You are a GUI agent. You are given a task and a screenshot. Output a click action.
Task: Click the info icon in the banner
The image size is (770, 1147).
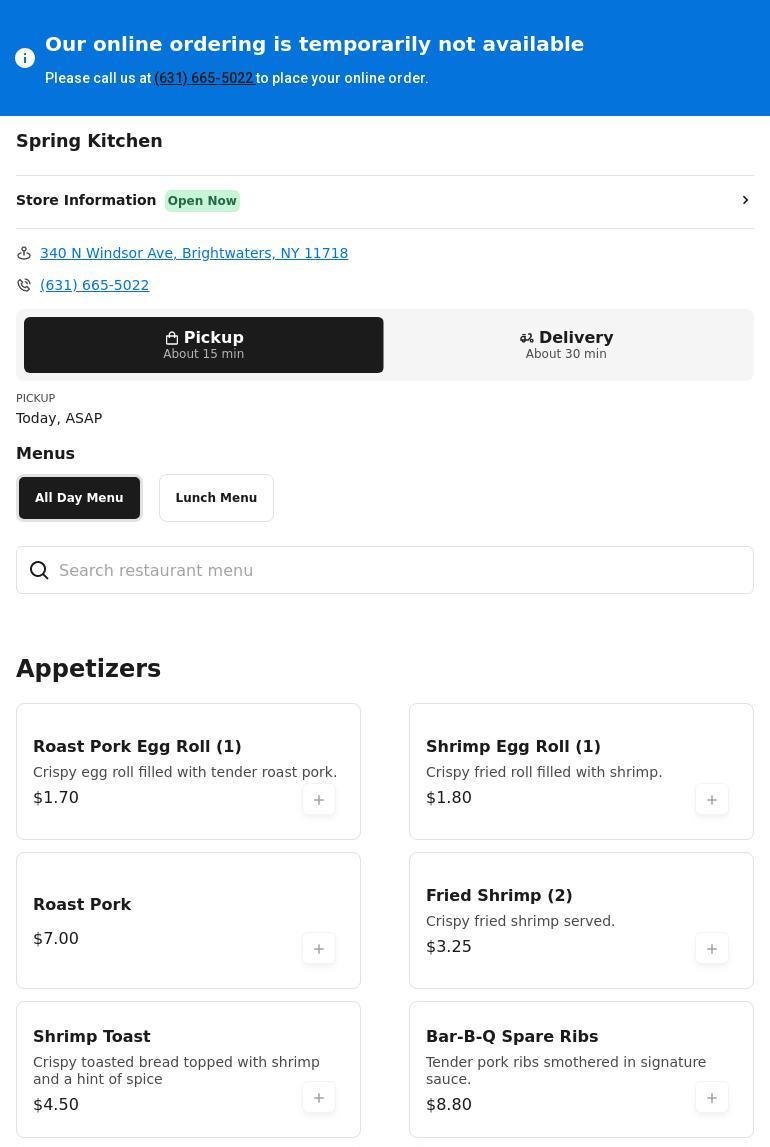(x=26, y=59)
